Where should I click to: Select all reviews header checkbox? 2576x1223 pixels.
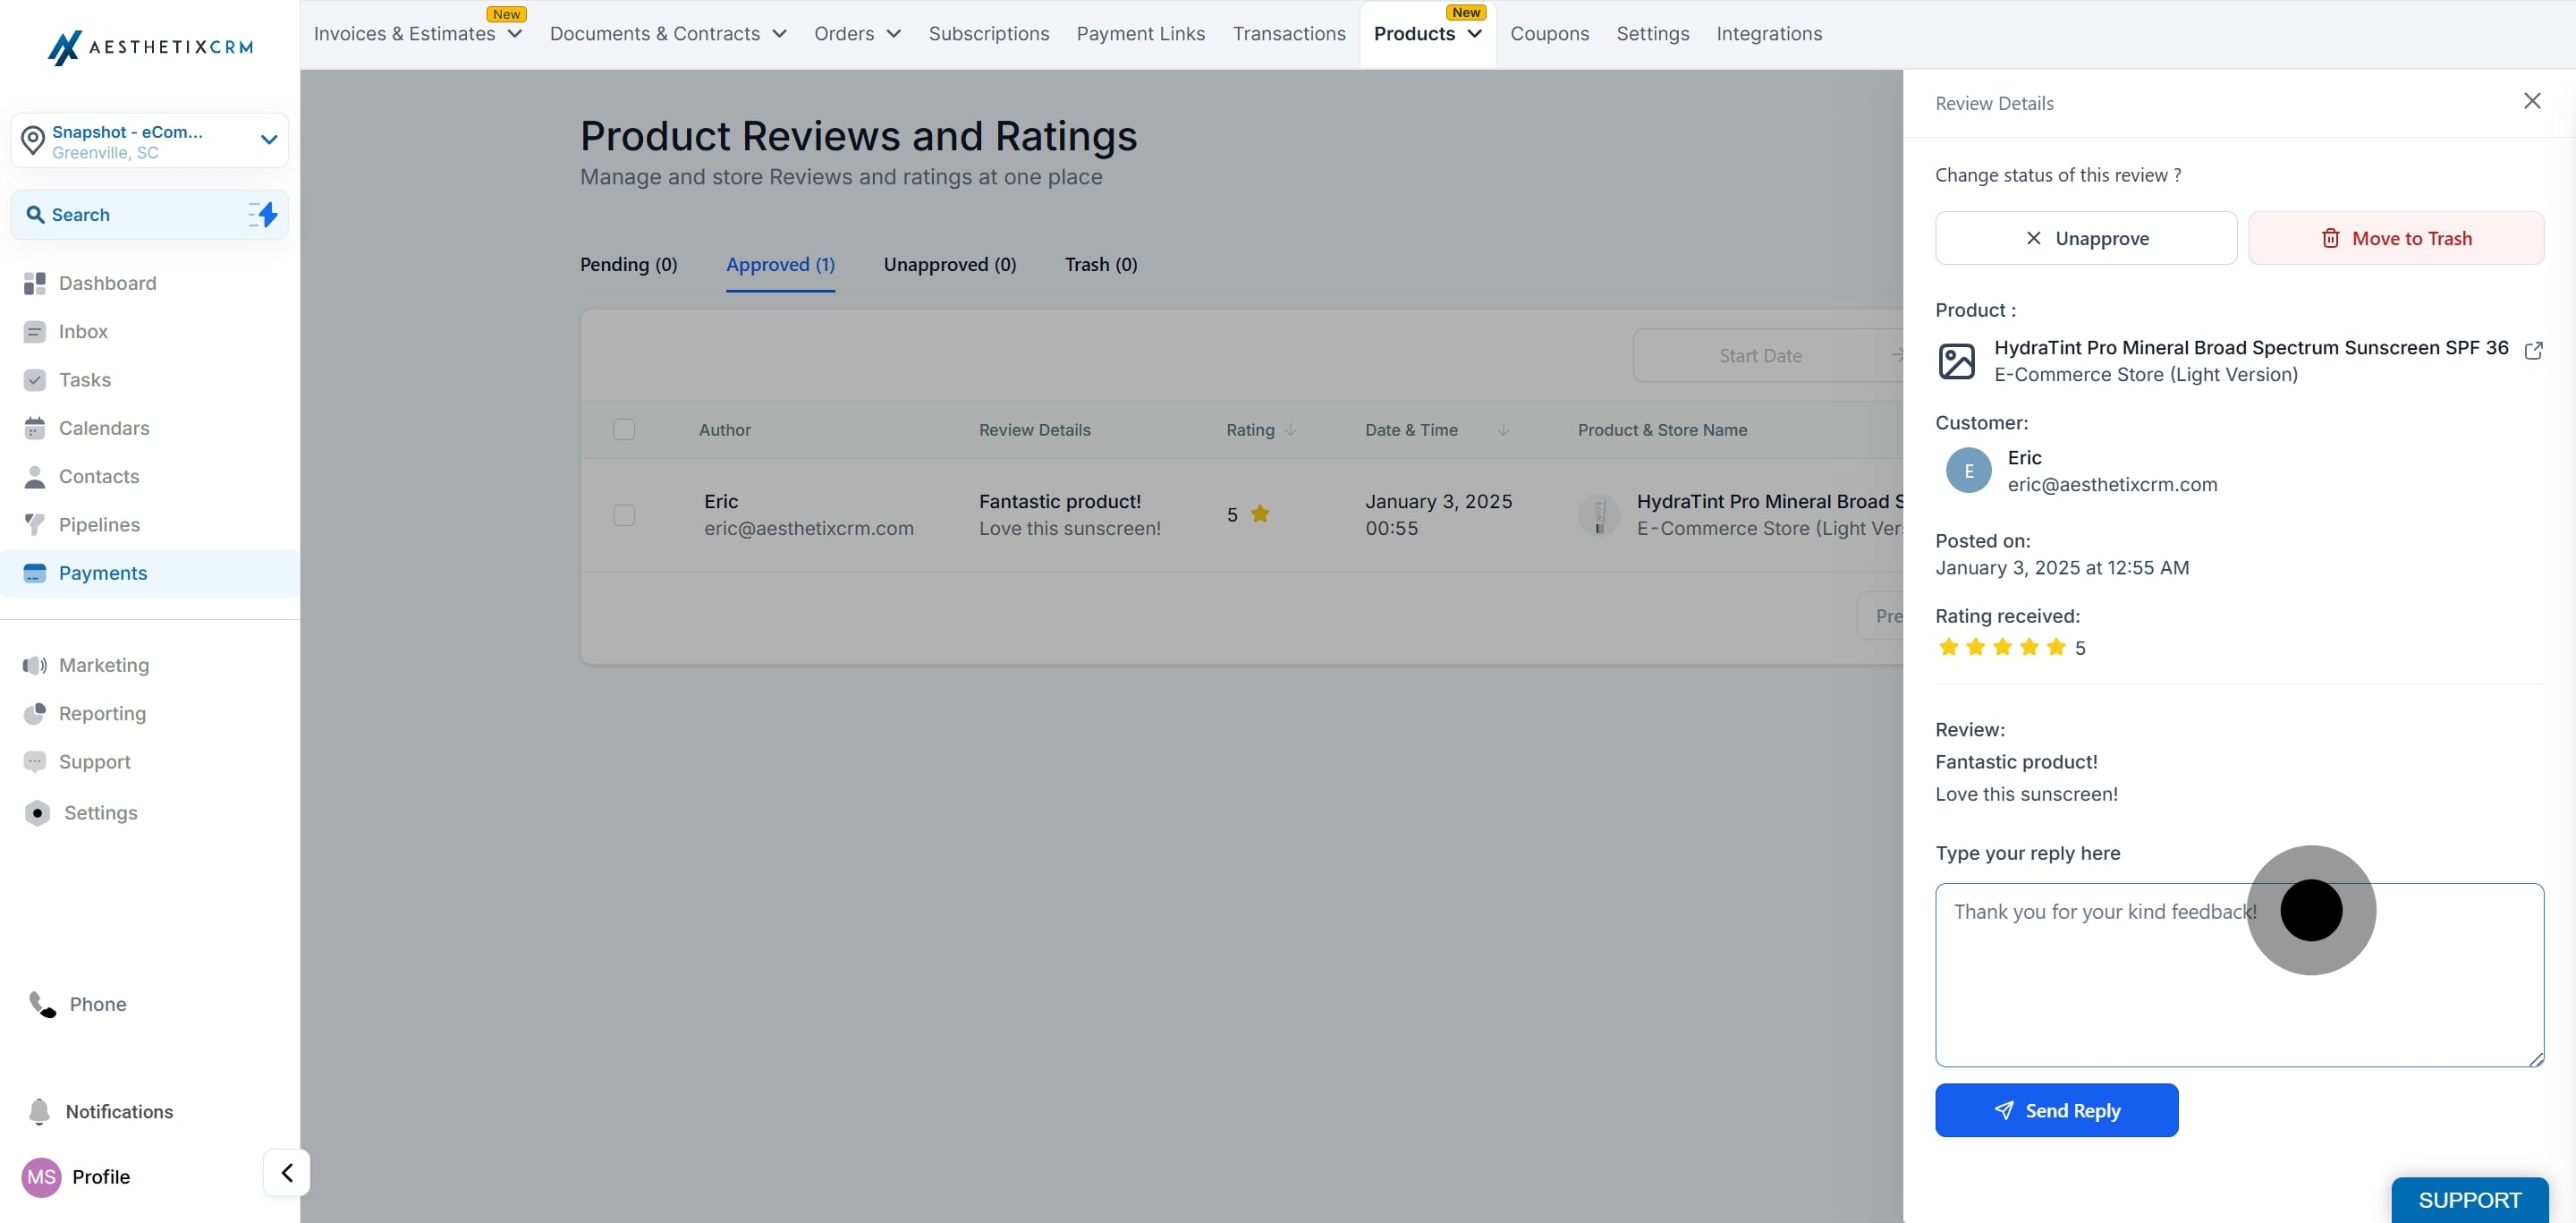pos(624,429)
